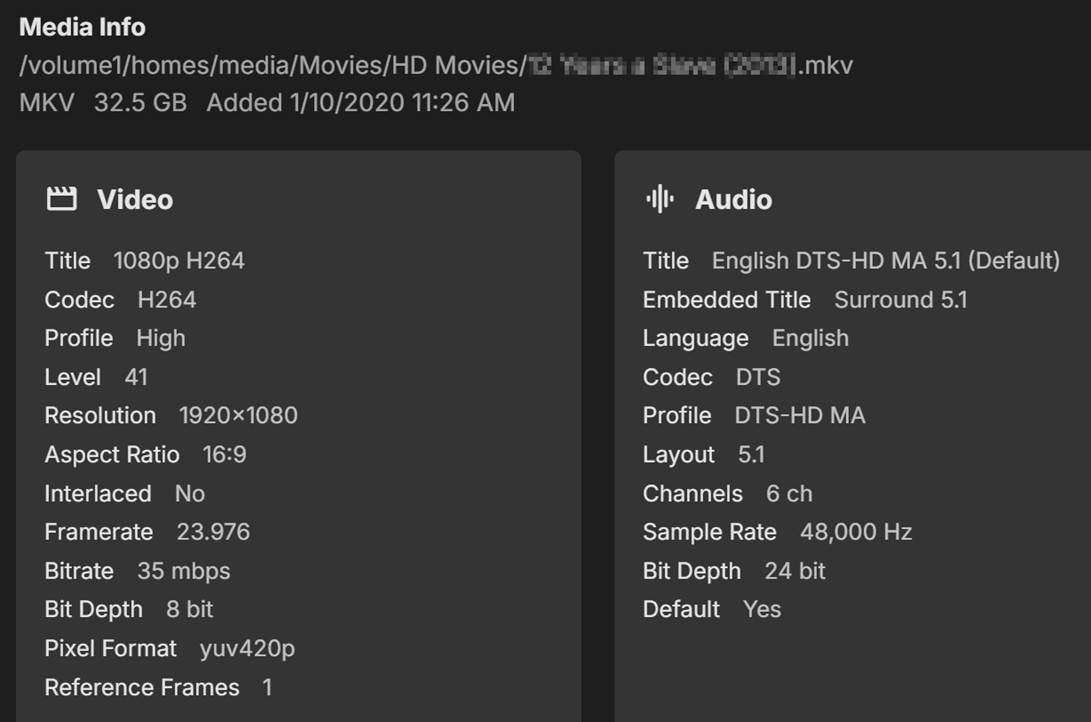Viewport: 1091px width, 722px height.
Task: Select the 16:9 aspect ratio value
Action: click(x=224, y=455)
